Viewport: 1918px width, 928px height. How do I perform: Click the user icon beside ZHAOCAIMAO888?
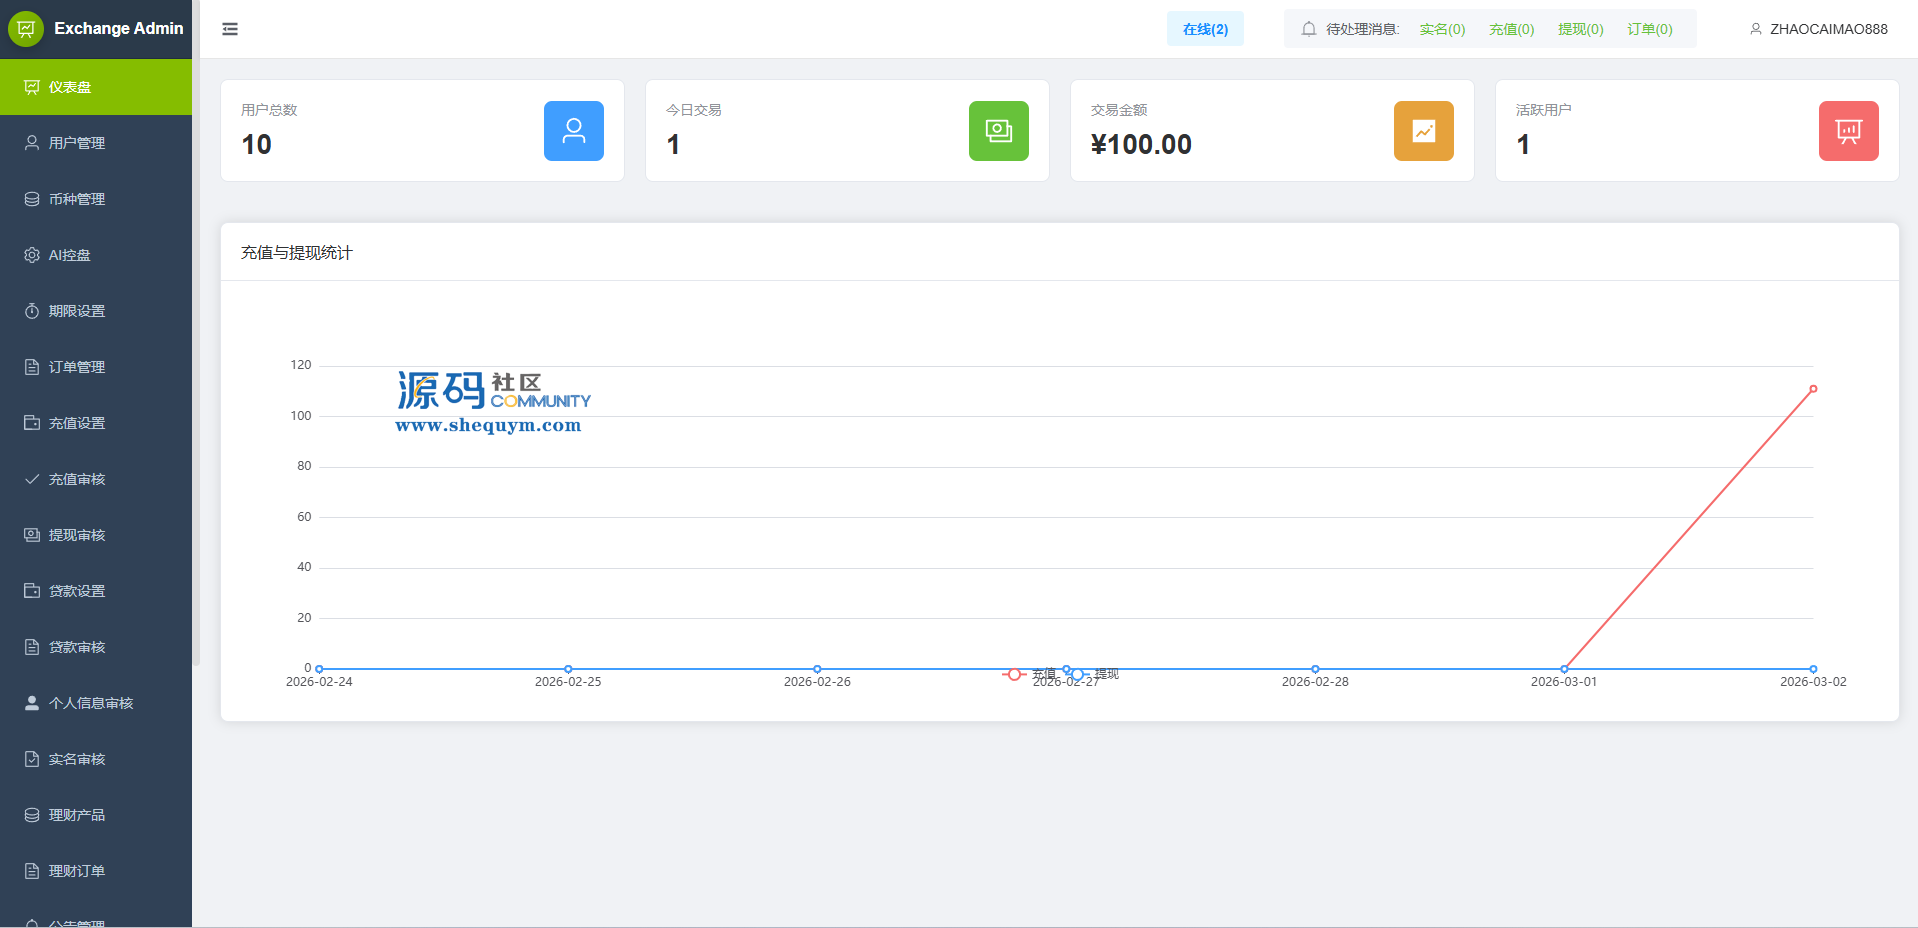coord(1755,29)
